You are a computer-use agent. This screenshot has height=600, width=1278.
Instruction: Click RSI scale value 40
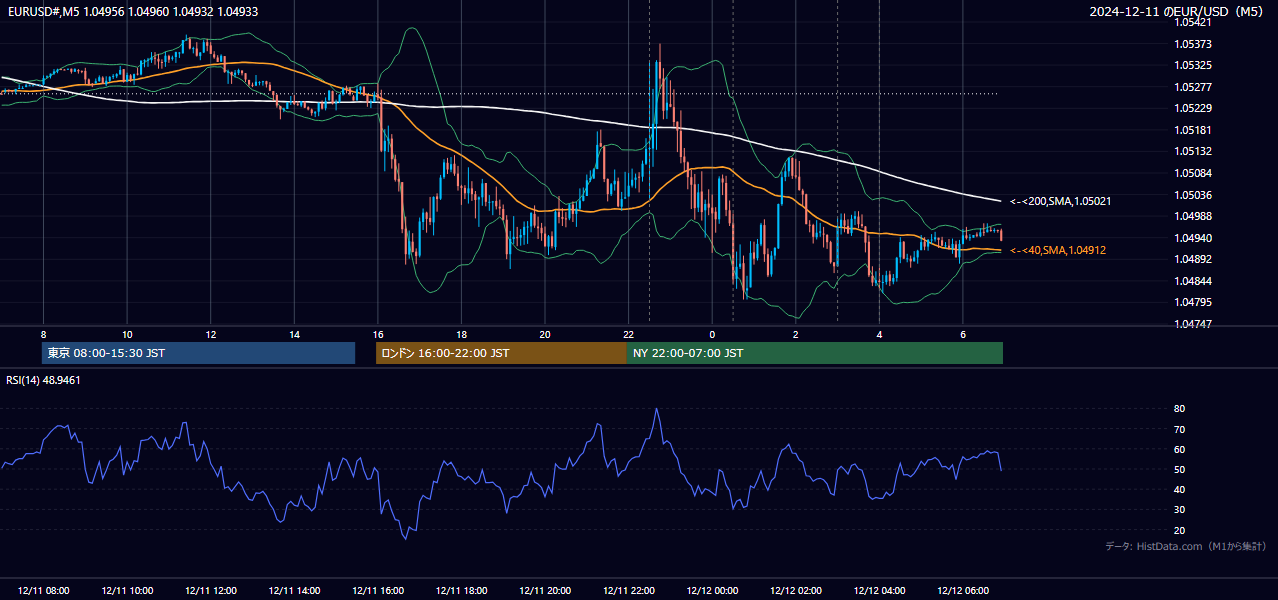pyautogui.click(x=1180, y=489)
